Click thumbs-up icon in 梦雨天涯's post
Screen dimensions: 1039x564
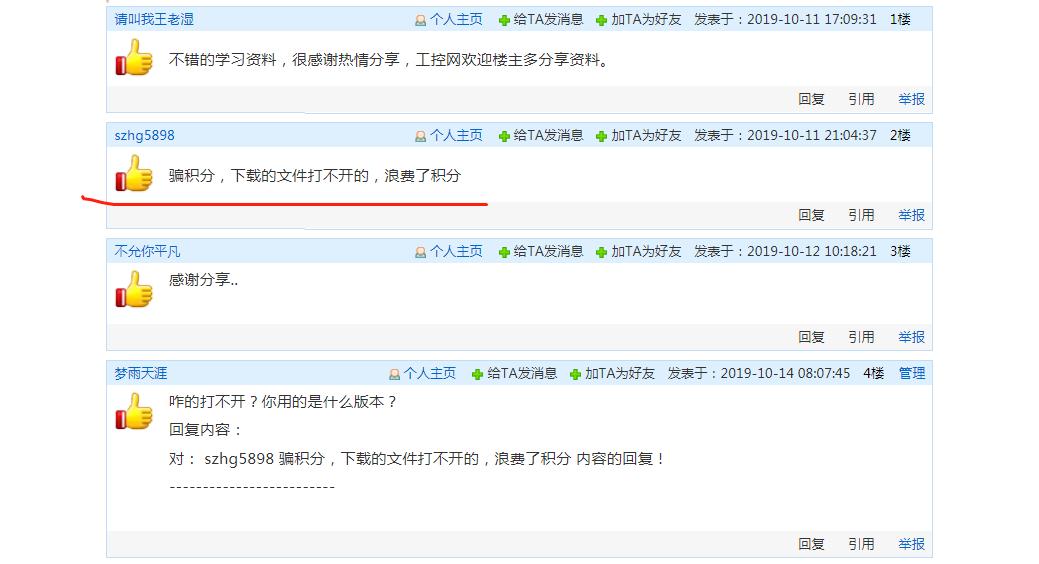[x=134, y=412]
